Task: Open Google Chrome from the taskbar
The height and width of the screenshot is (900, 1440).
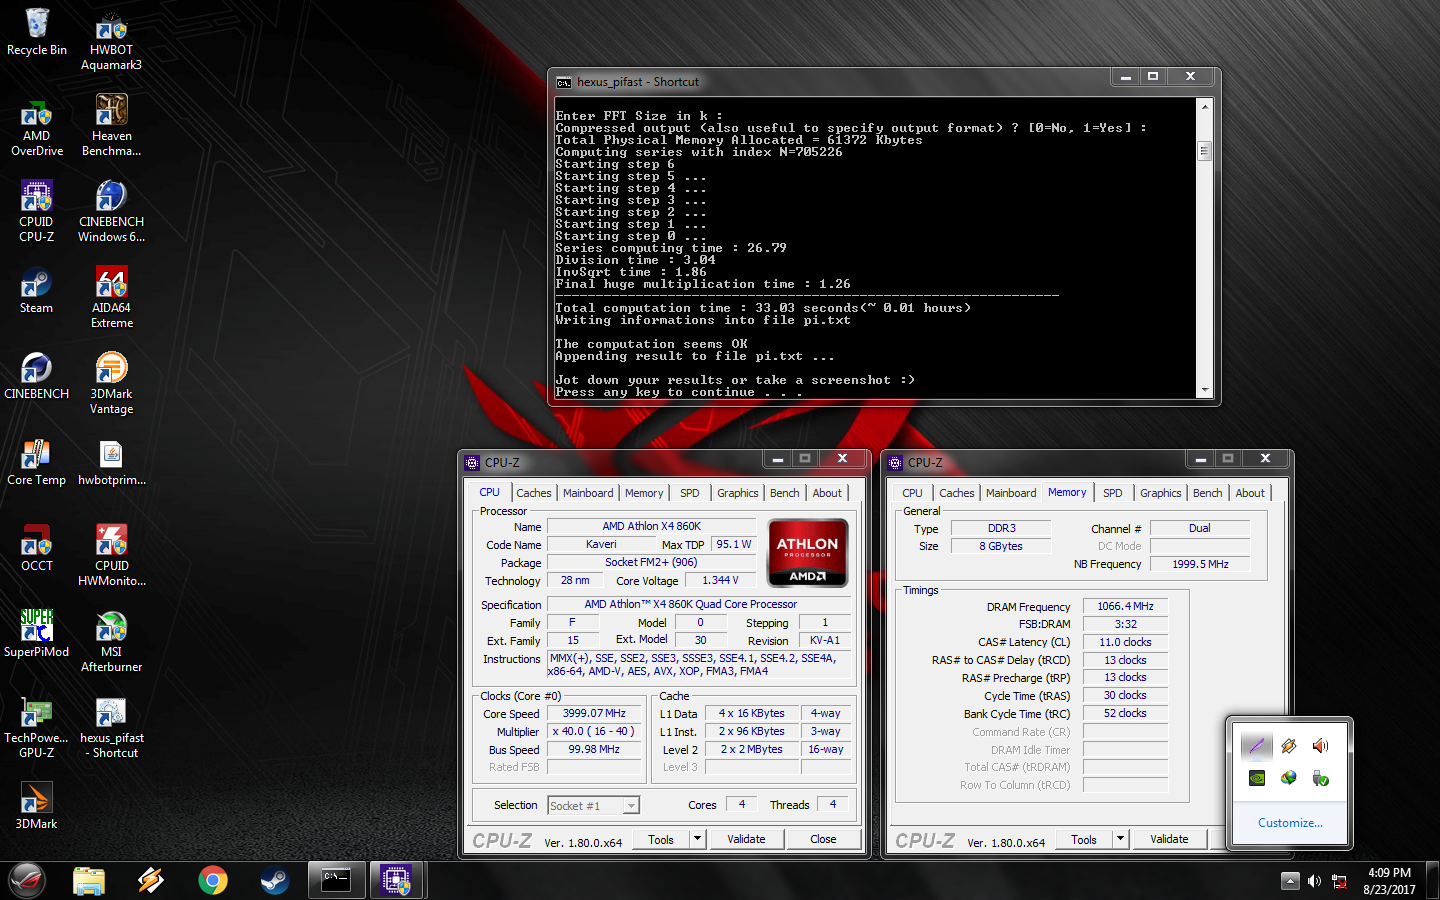Action: tap(213, 880)
